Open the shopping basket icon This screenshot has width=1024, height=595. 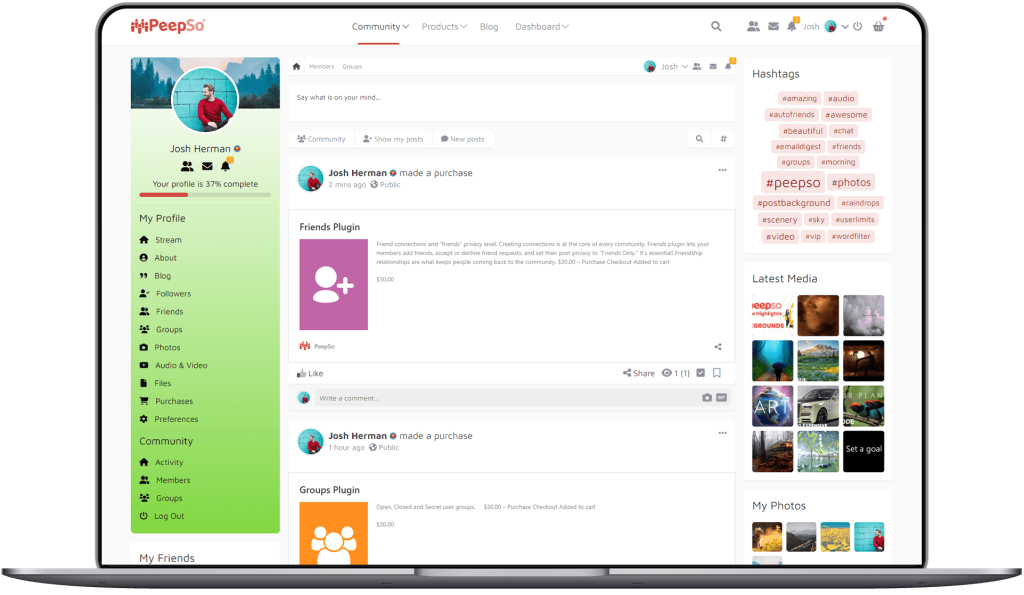tap(878, 27)
